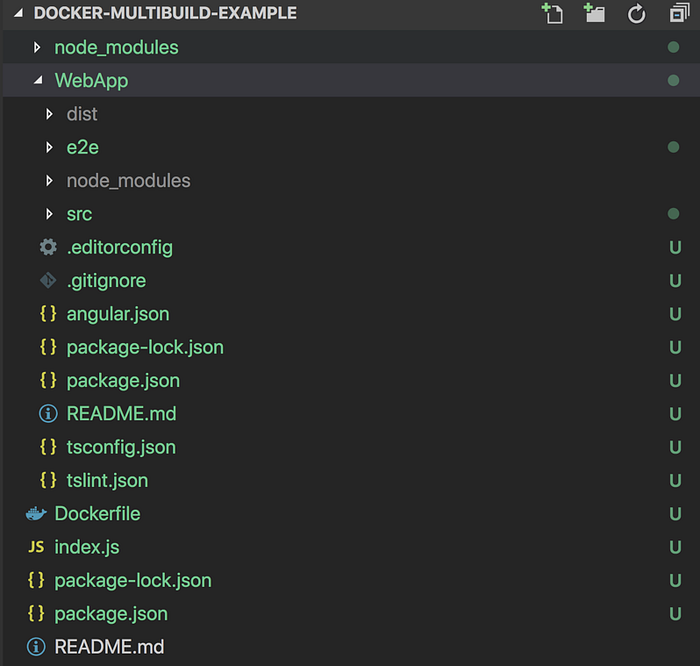Expand the dist folder arrow
This screenshot has height=666, width=700.
[x=49, y=114]
